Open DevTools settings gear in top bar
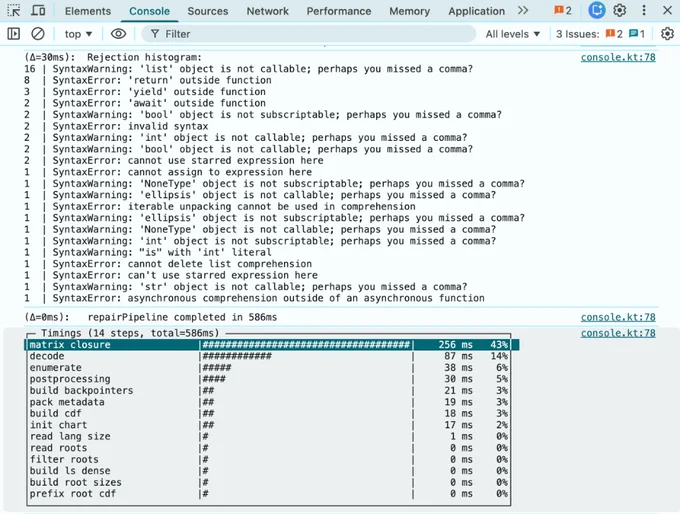This screenshot has width=680, height=514. pyautogui.click(x=620, y=10)
